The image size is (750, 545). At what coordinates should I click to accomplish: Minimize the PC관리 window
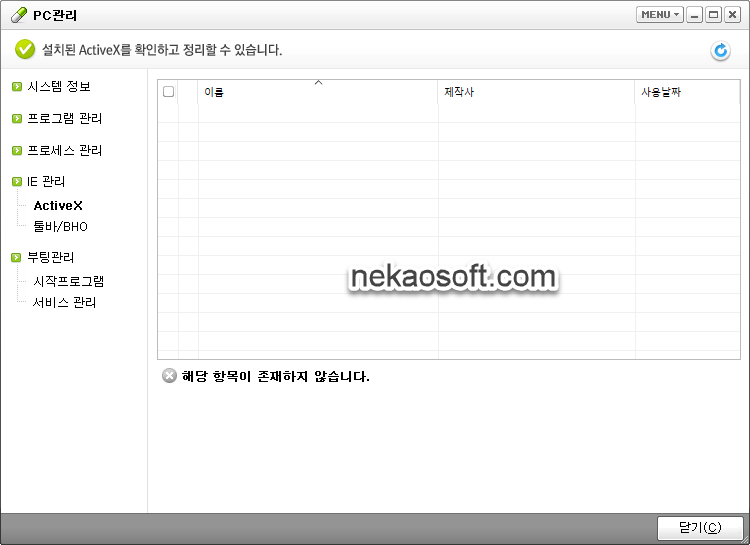(695, 15)
